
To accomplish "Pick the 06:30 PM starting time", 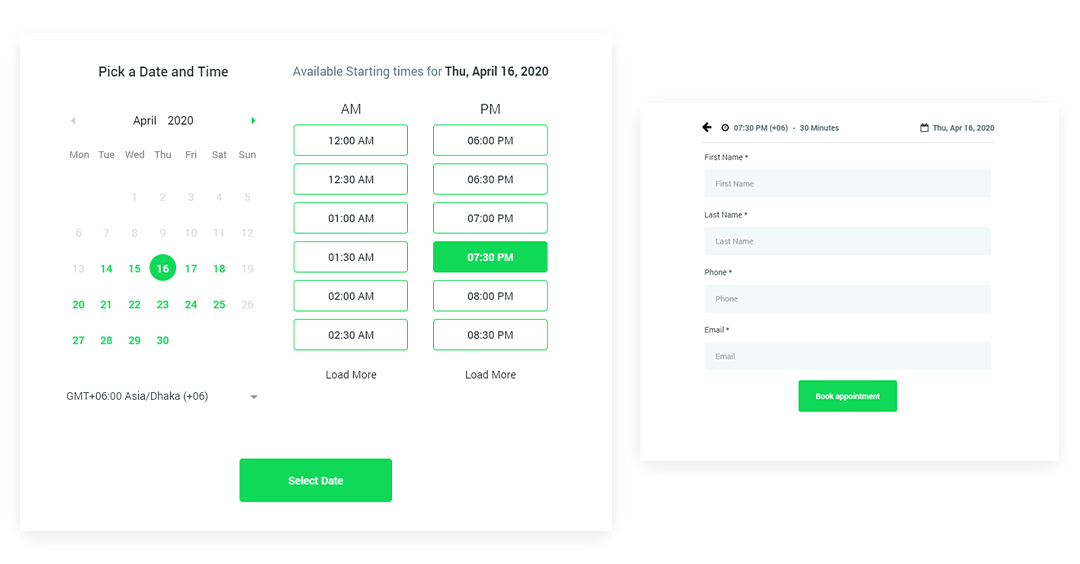I will tap(490, 179).
